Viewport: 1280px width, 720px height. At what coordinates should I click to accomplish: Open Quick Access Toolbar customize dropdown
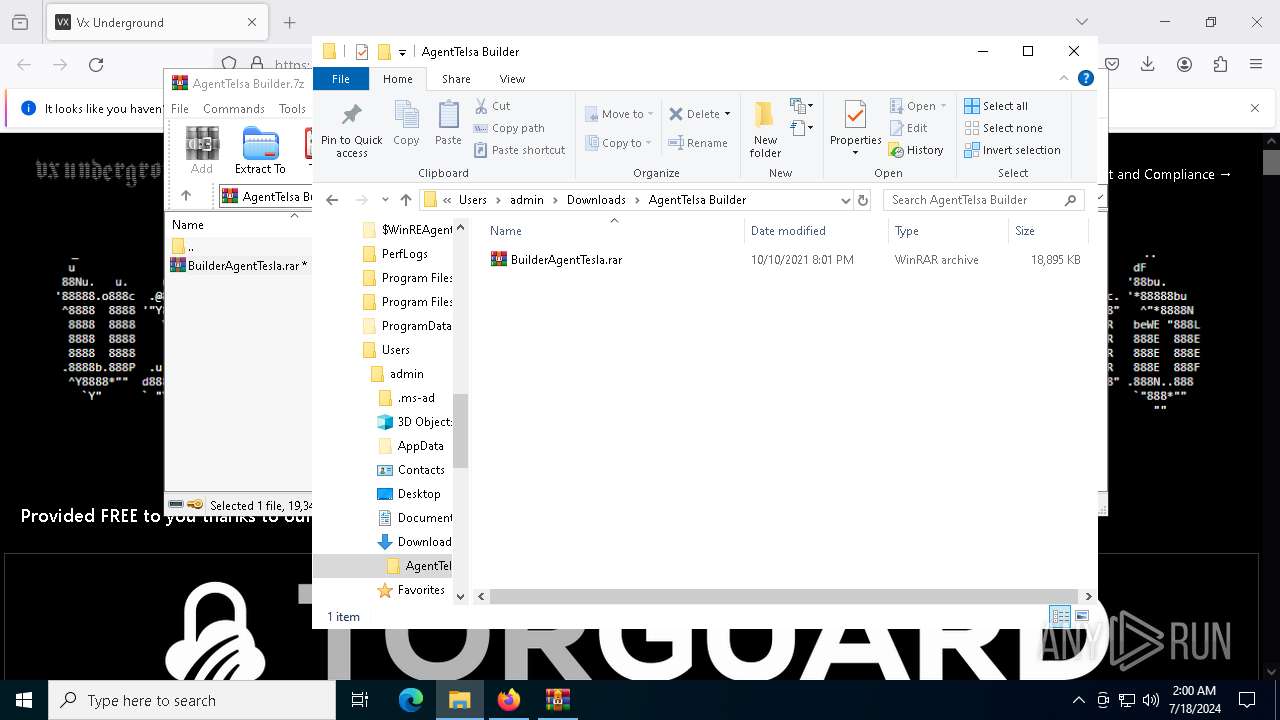(x=402, y=52)
